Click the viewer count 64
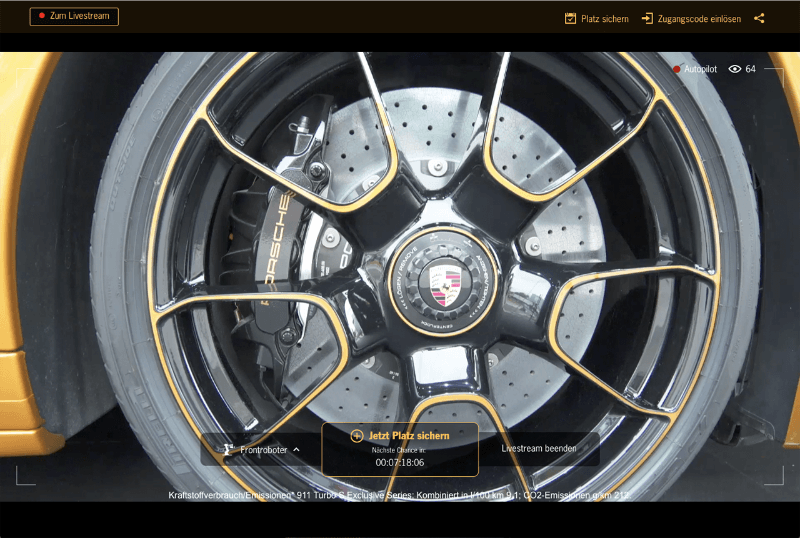 click(x=751, y=69)
